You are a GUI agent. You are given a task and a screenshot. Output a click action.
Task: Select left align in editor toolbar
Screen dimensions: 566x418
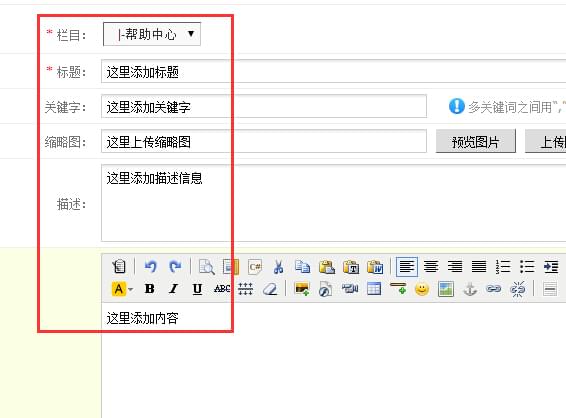coord(407,267)
